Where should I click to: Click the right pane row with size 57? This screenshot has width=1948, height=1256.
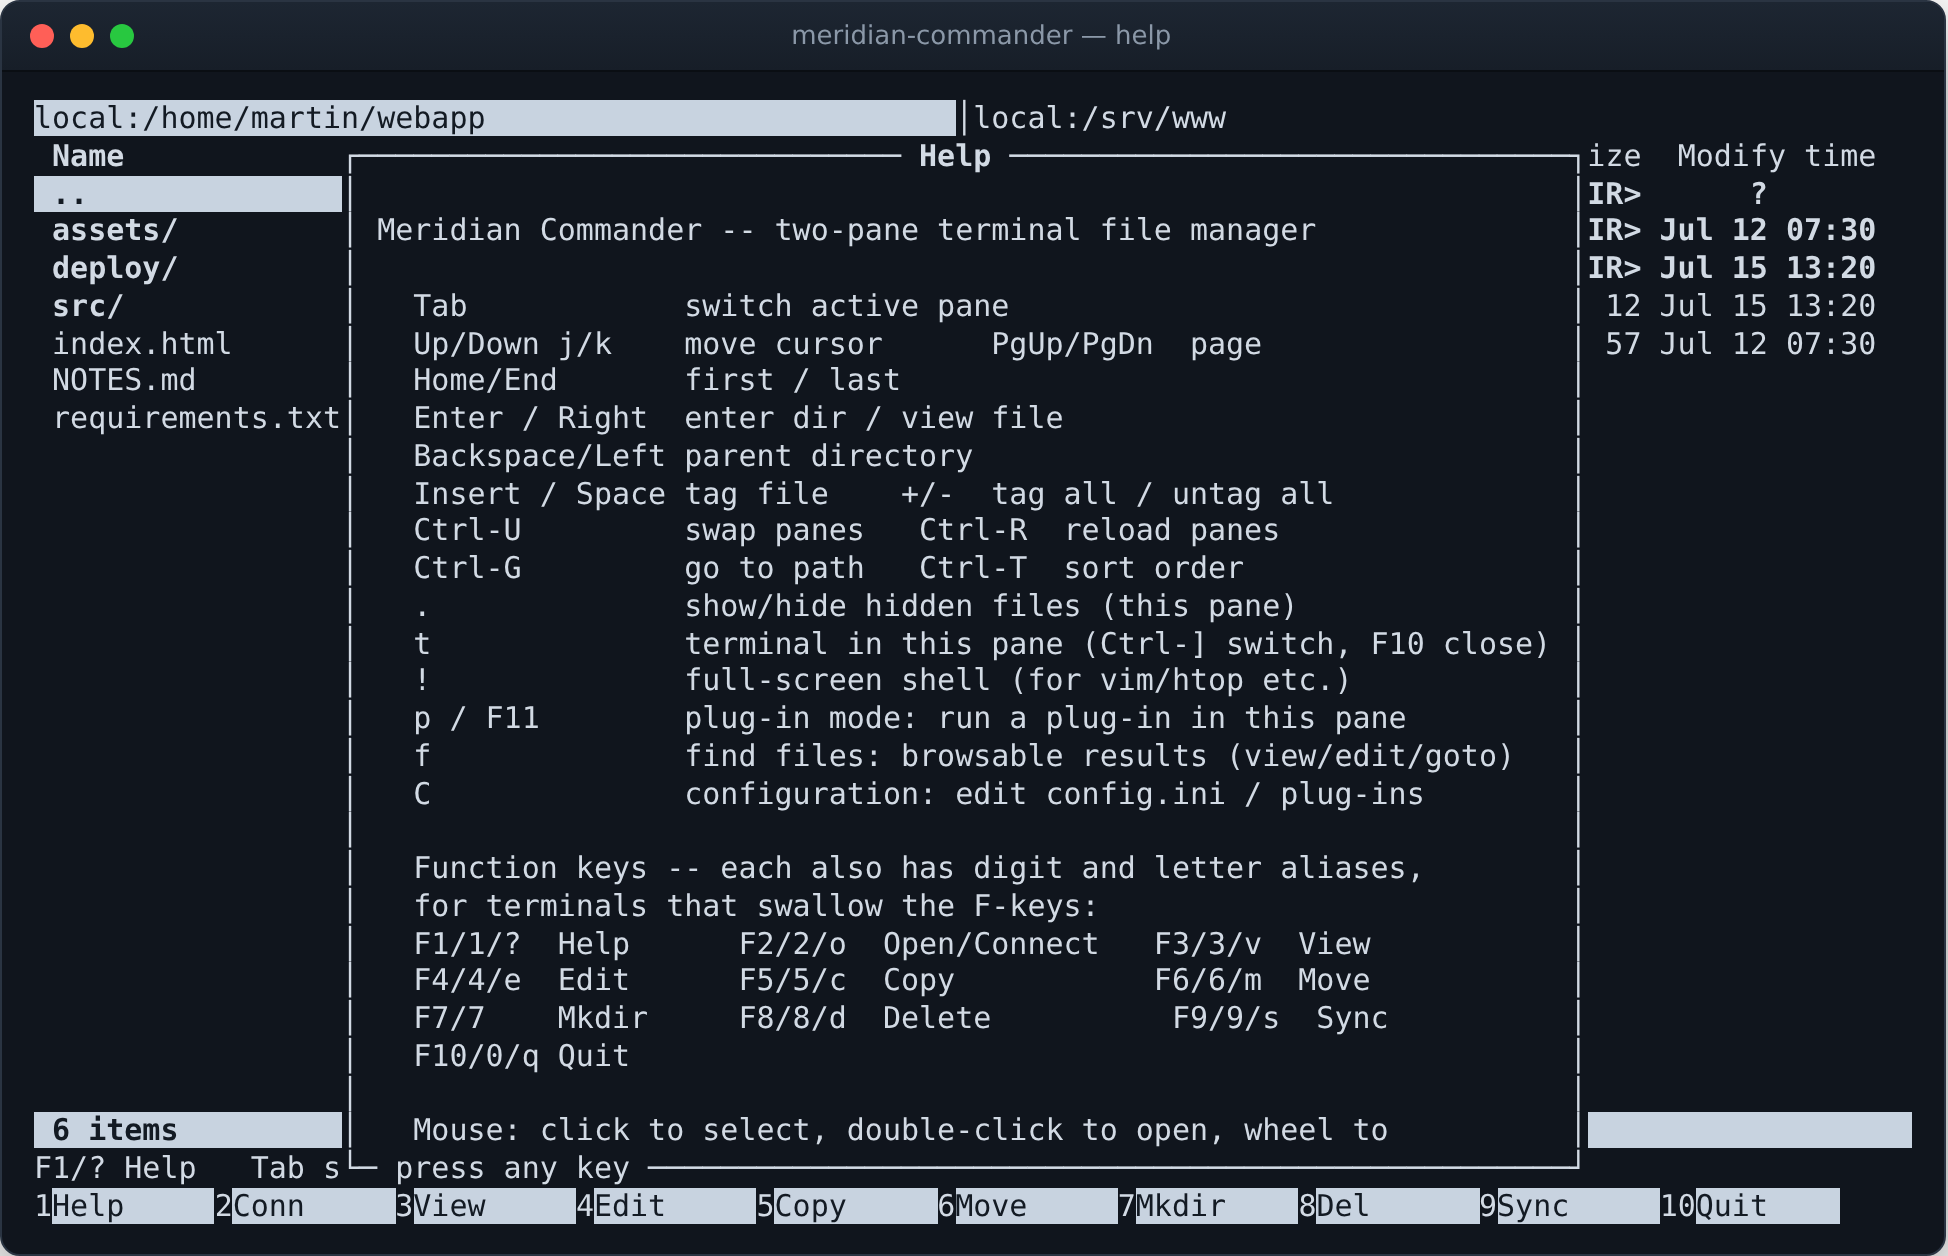[x=1740, y=344]
